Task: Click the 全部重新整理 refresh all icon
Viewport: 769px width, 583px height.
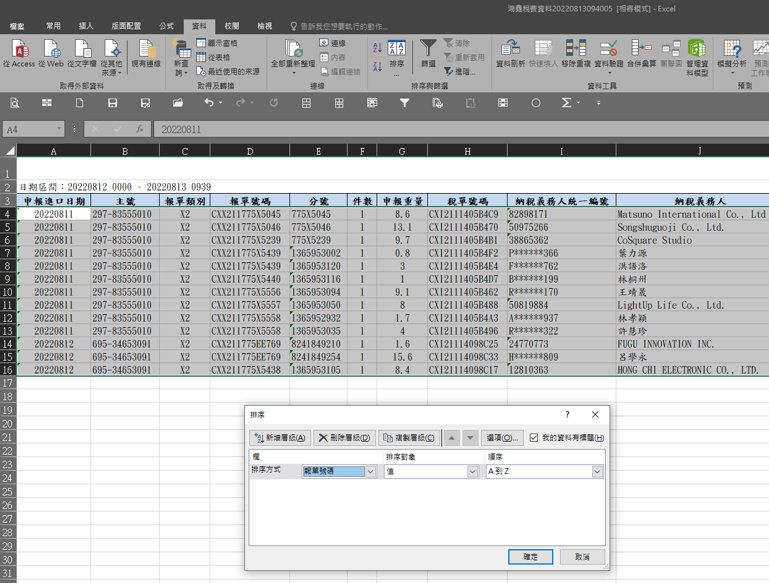Action: tap(292, 50)
